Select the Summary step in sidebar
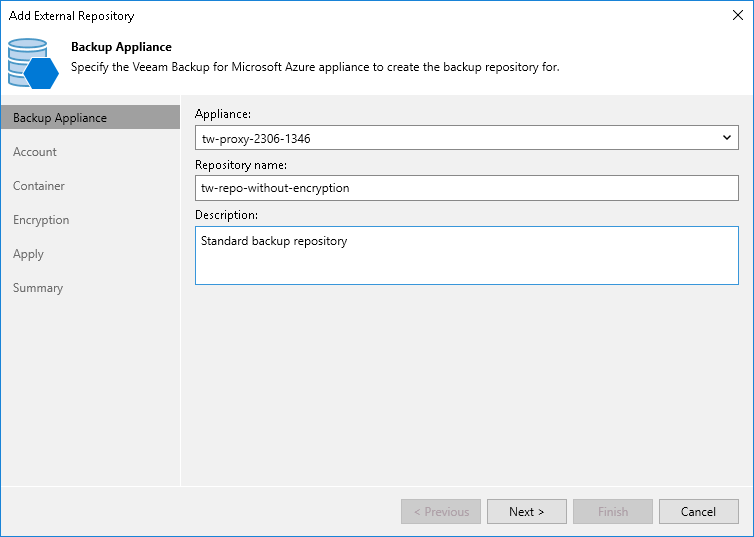Viewport: 754px width, 537px height. [x=38, y=288]
